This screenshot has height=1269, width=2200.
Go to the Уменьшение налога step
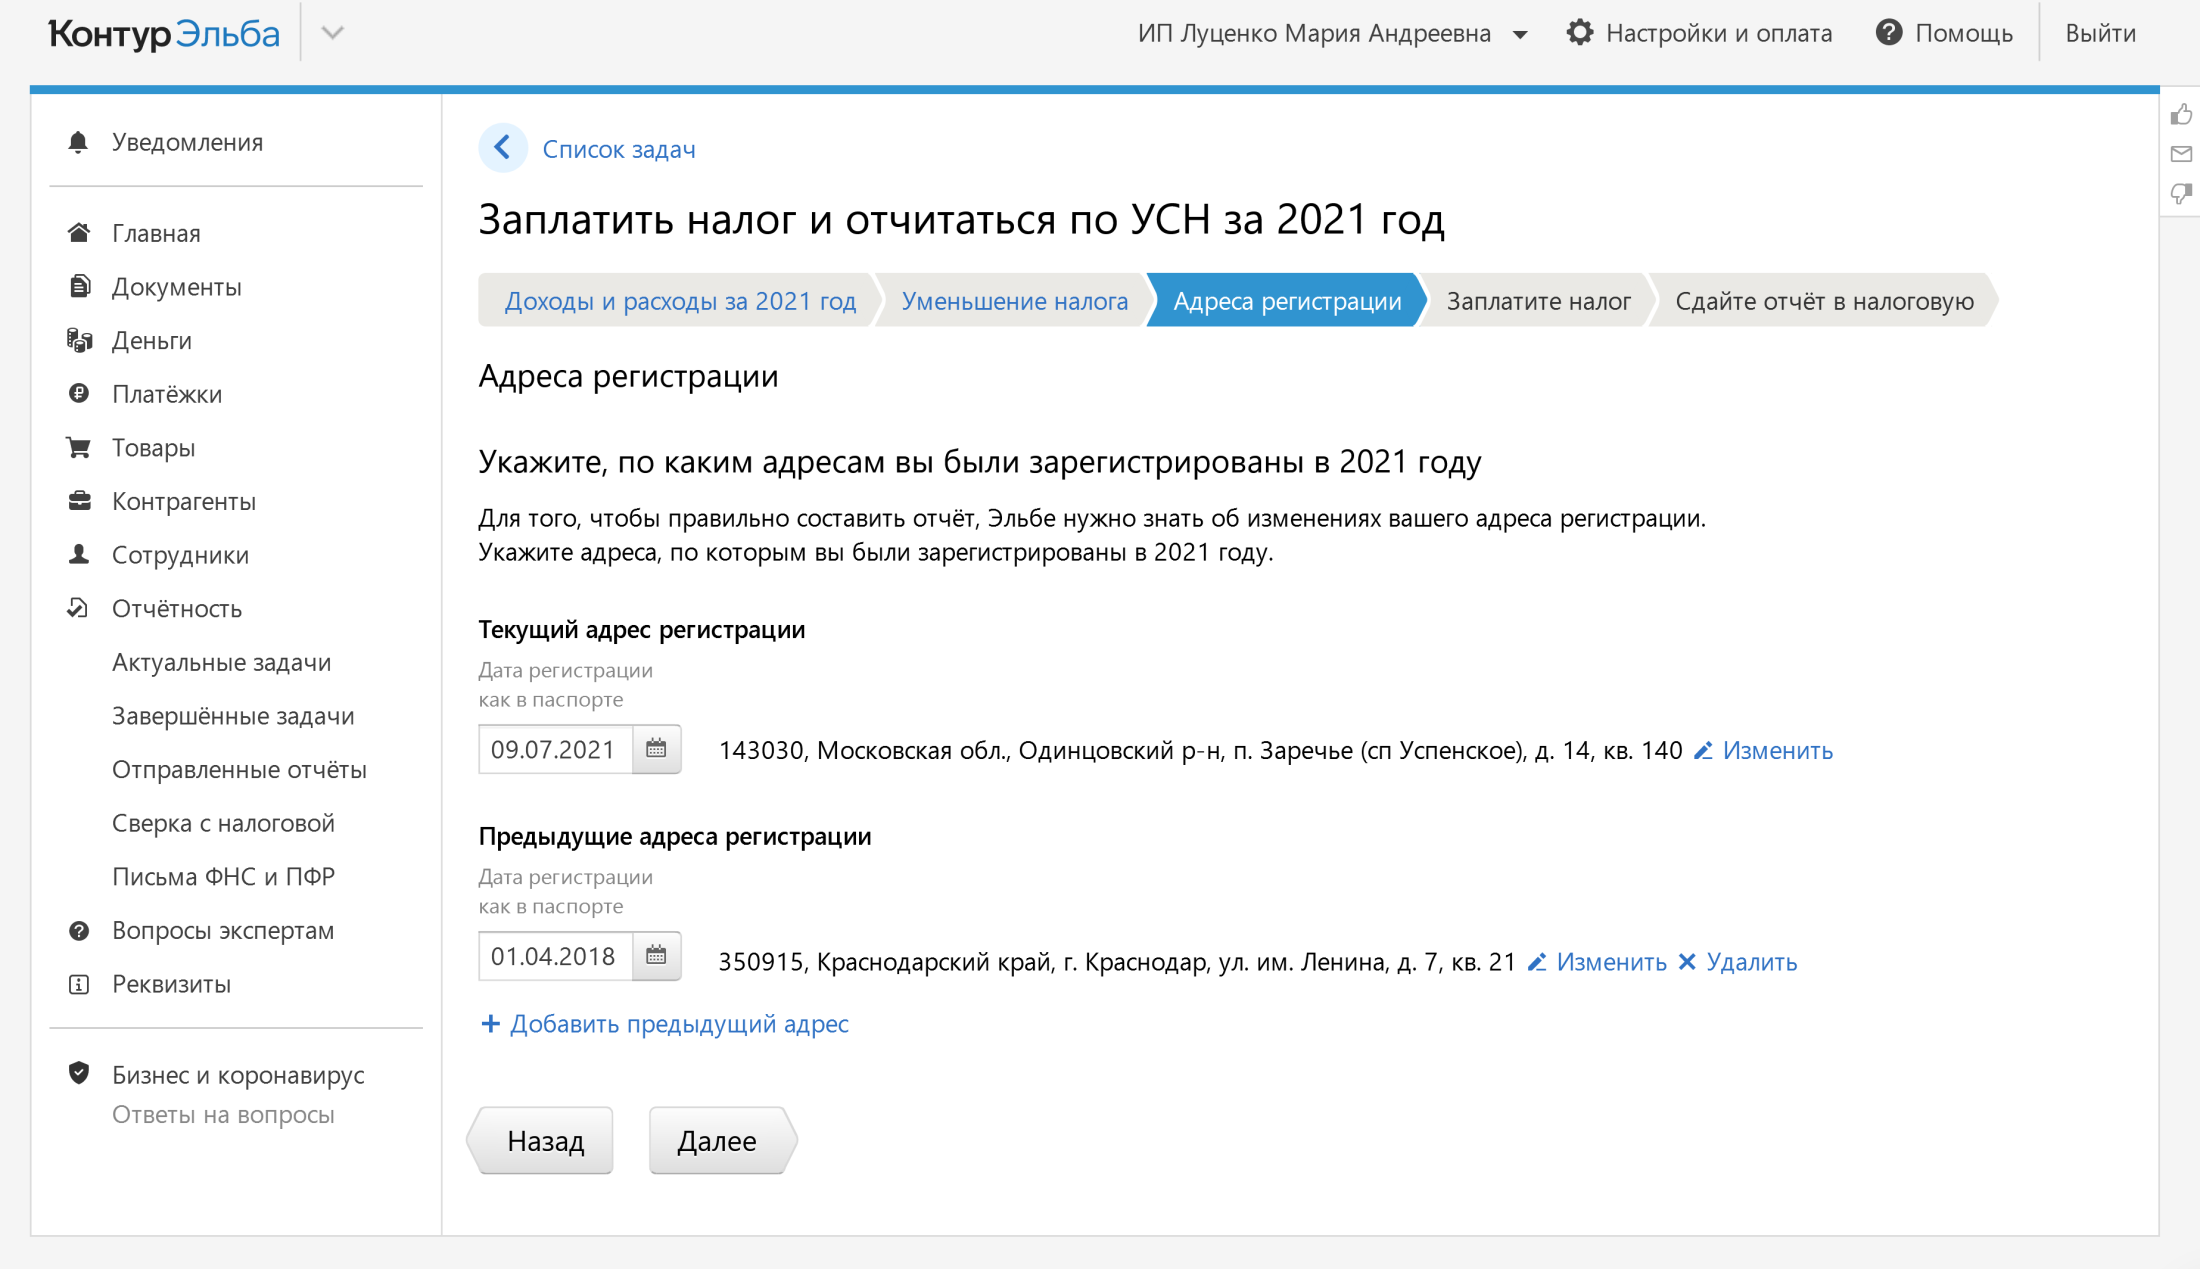[x=1014, y=301]
